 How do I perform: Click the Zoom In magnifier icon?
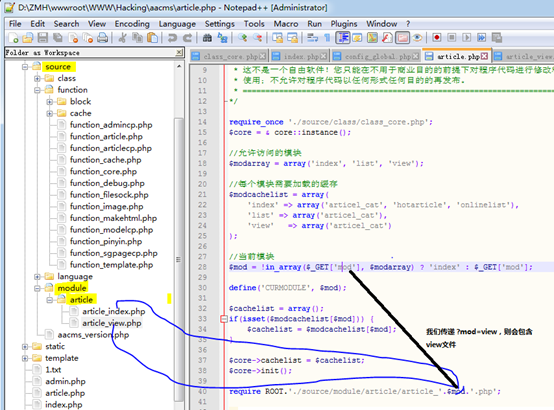pyautogui.click(x=242, y=37)
